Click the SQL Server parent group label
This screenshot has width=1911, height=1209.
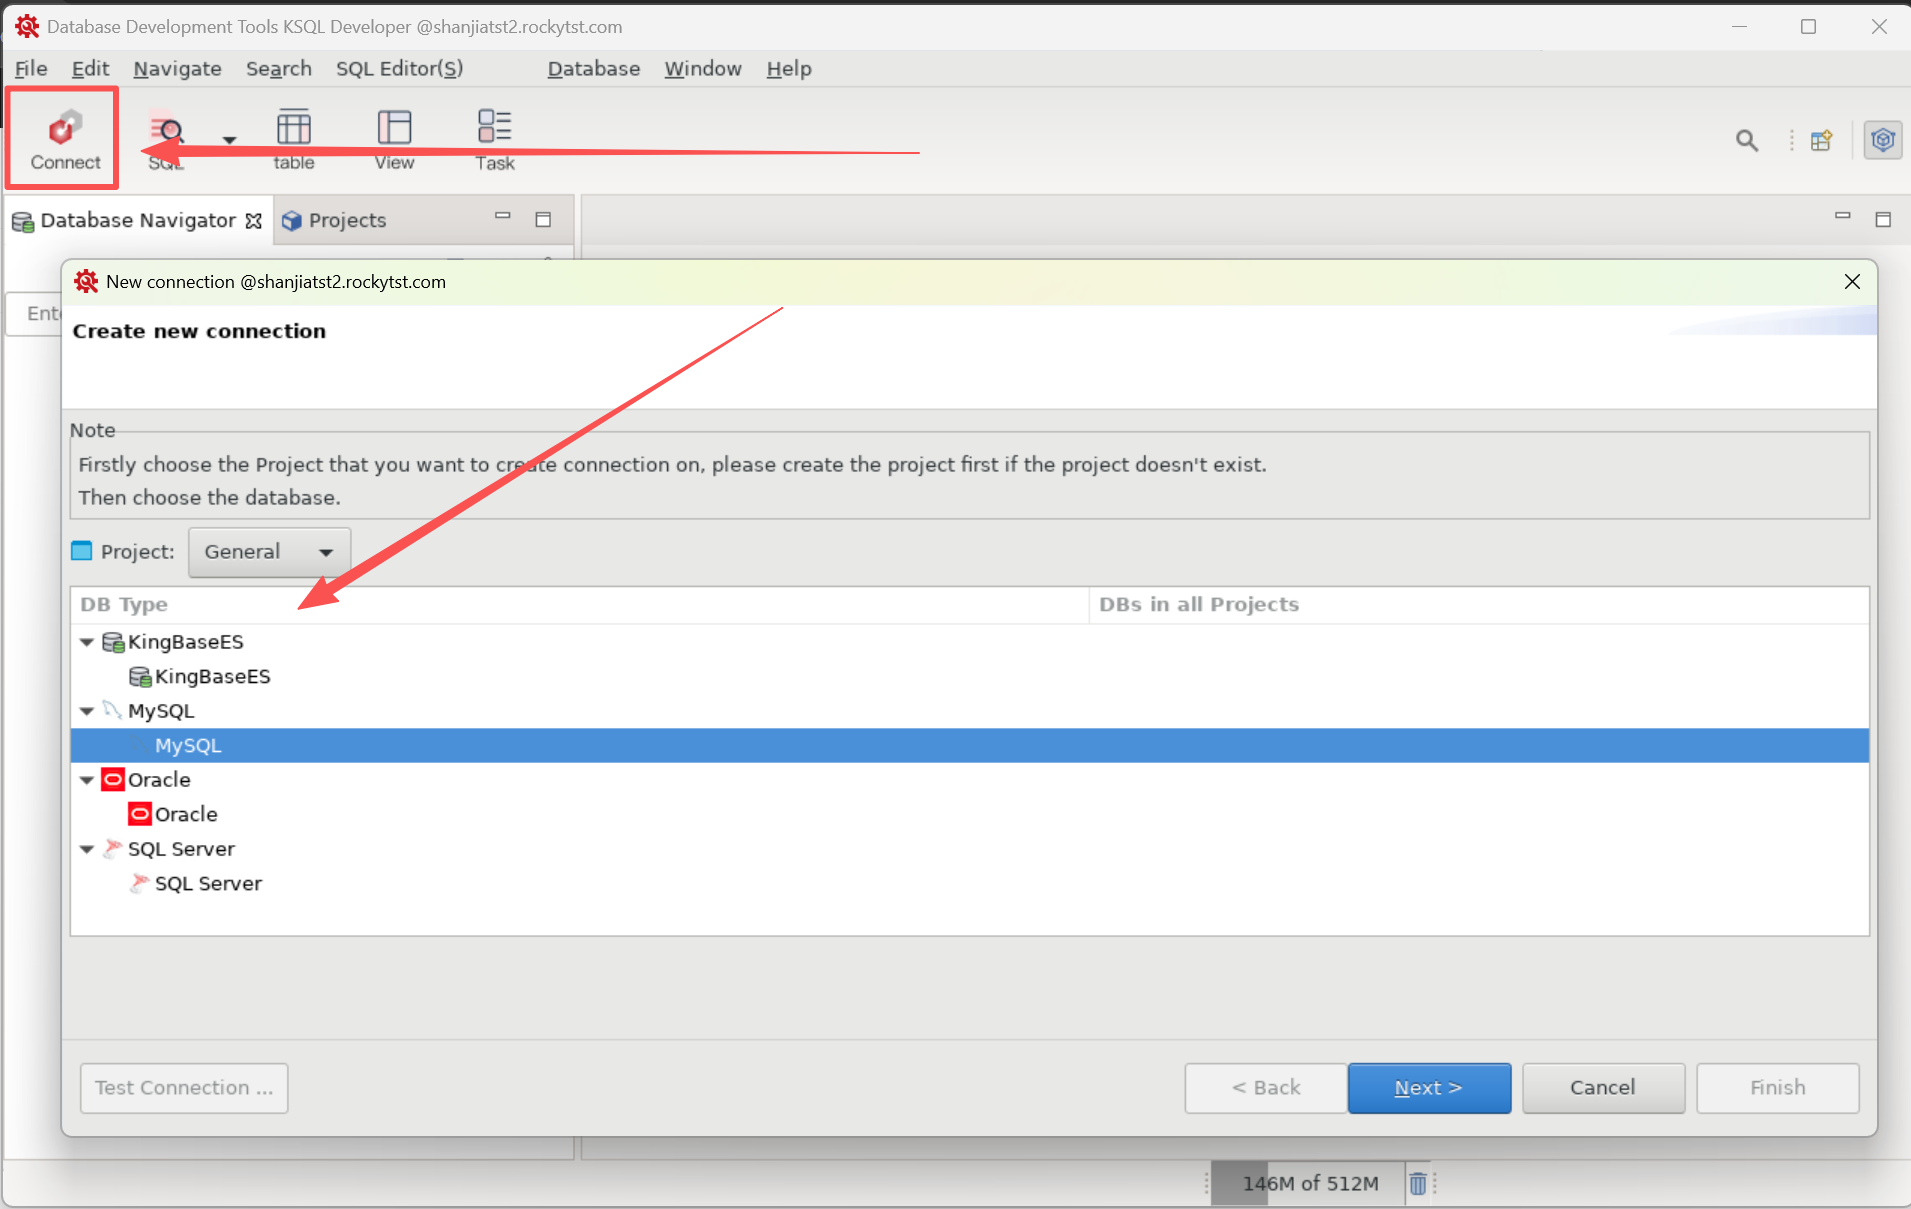tap(181, 849)
